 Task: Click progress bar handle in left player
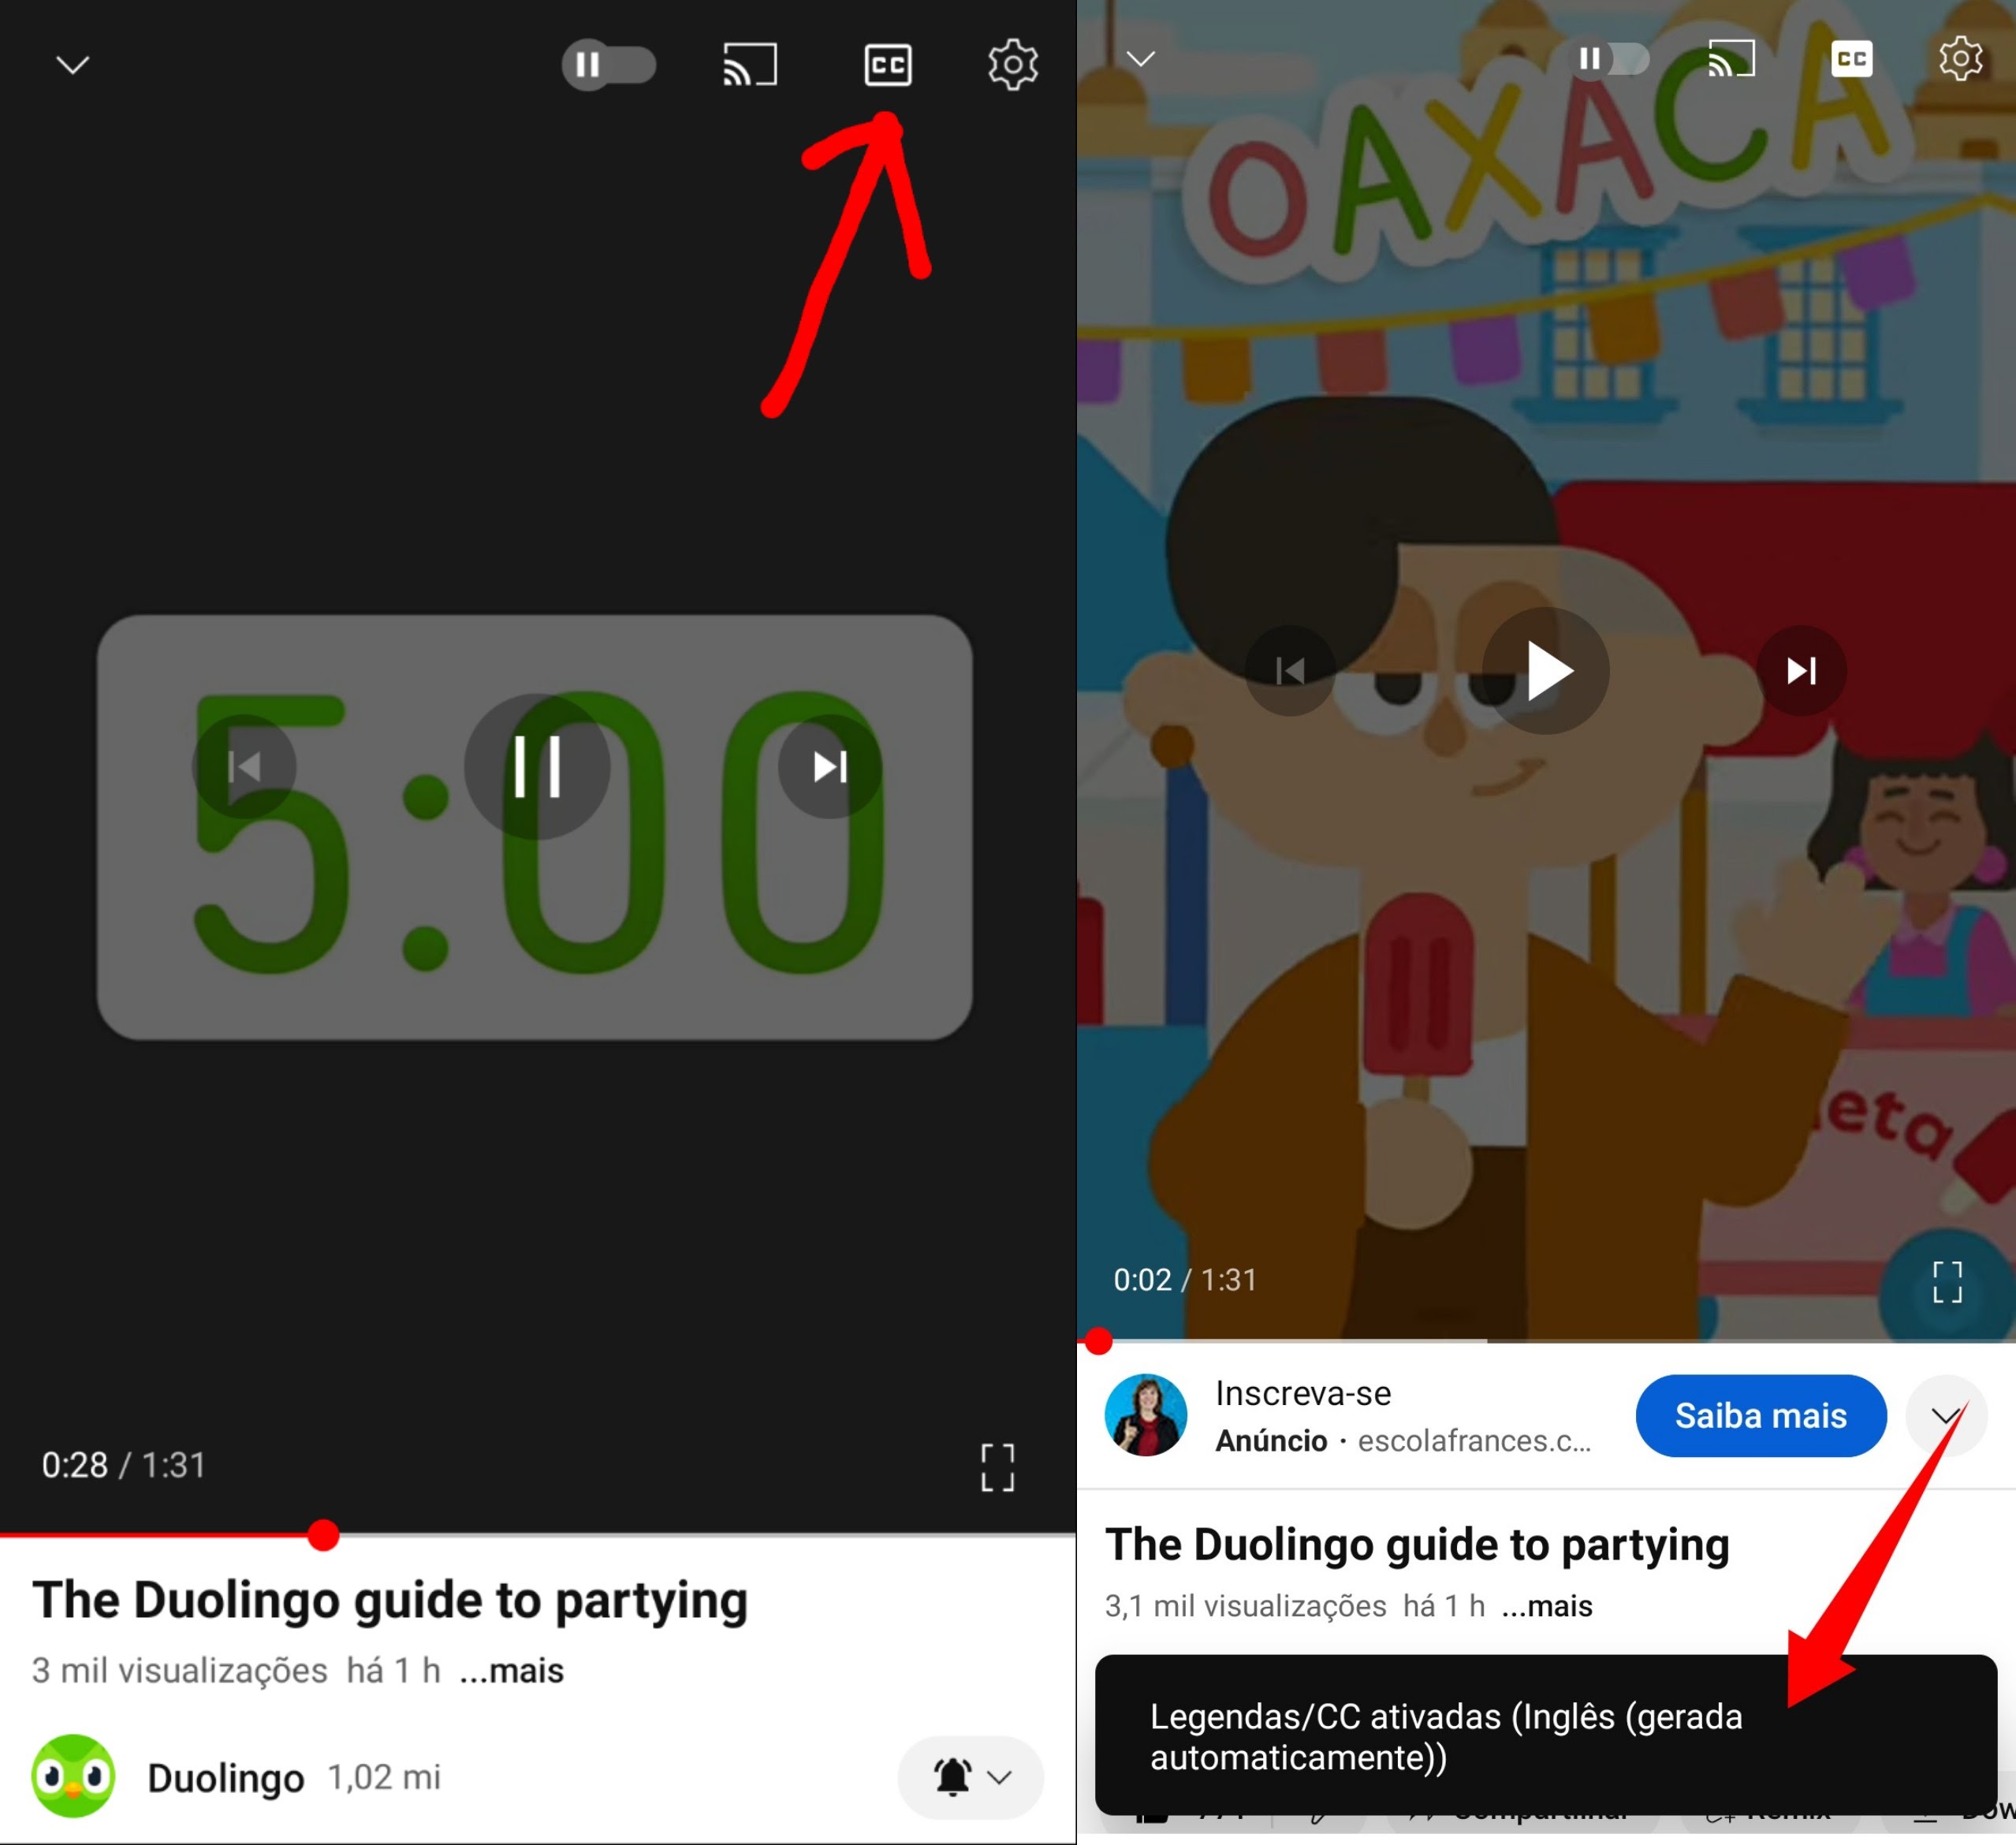323,1534
